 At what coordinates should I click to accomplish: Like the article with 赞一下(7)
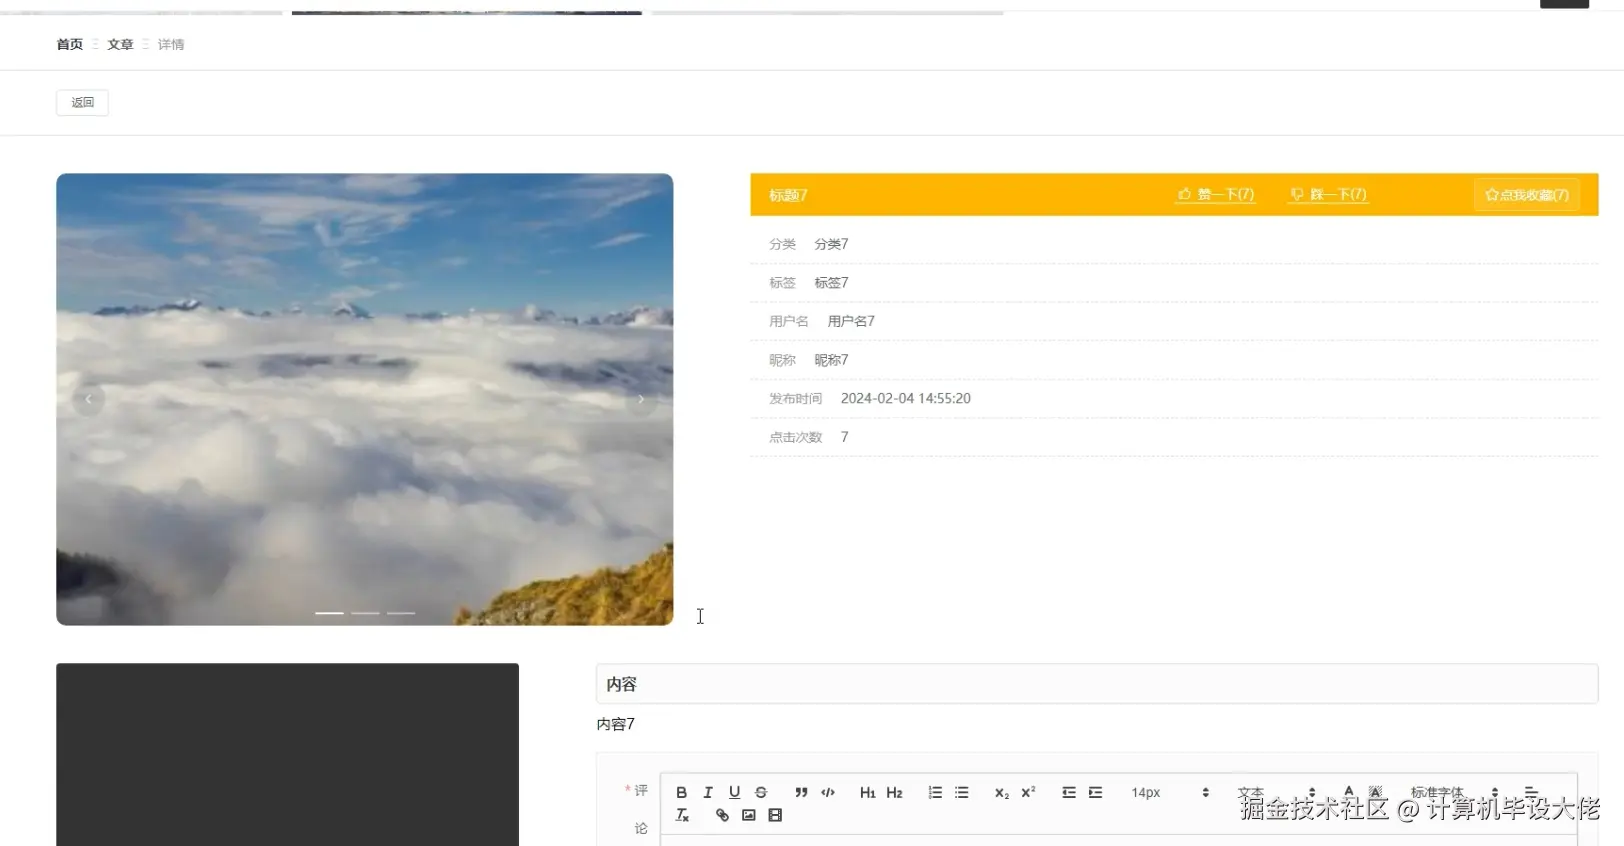click(x=1215, y=194)
